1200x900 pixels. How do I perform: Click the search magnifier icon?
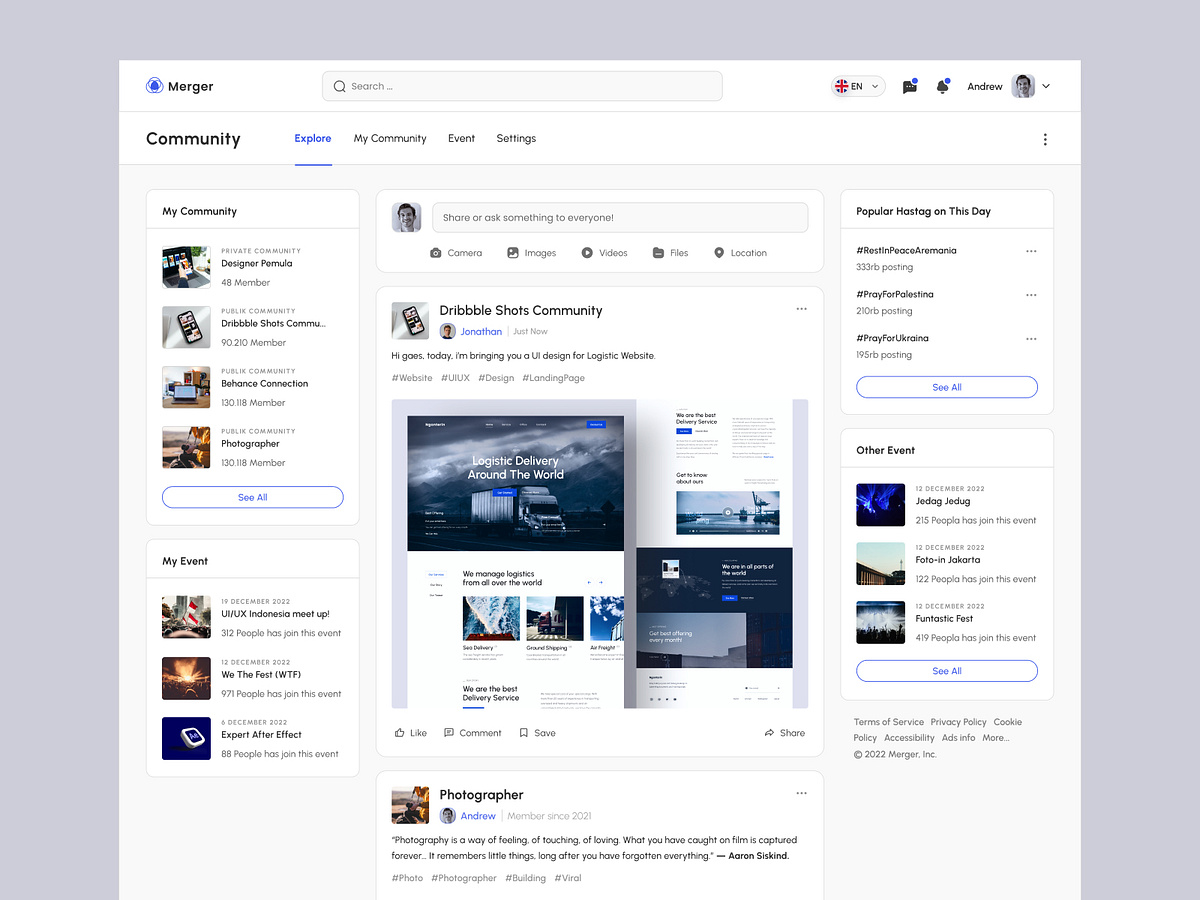click(x=340, y=86)
